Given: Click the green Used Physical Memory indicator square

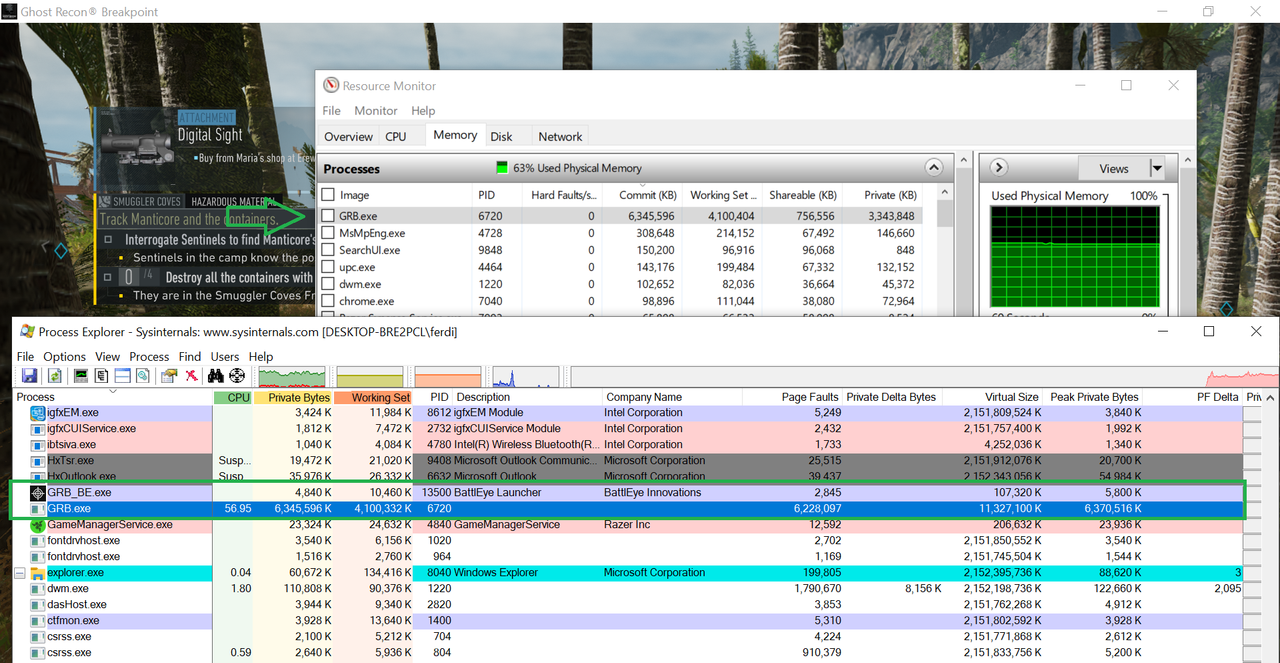Looking at the screenshot, I should pos(502,168).
